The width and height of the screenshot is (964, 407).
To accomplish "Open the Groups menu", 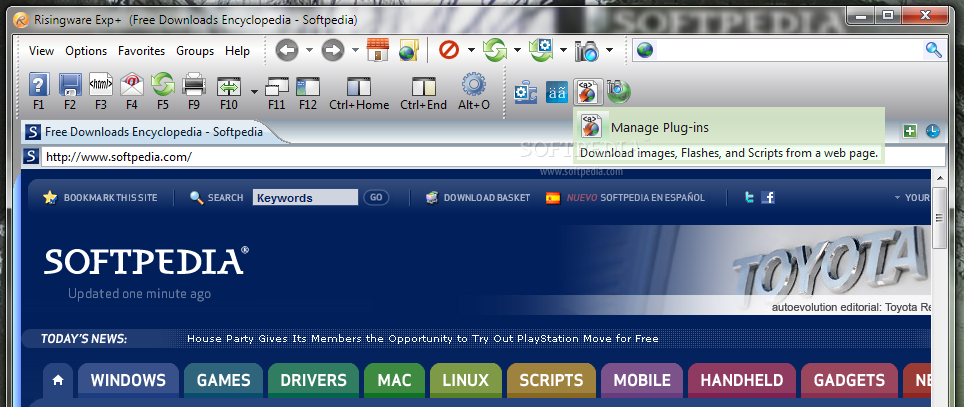I will (x=195, y=51).
